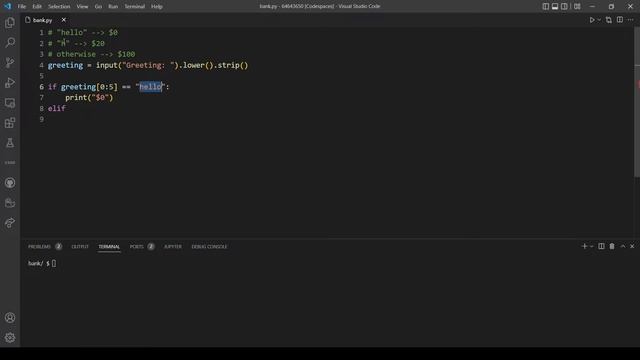
Task: Switch to the Jupyter panel tab
Action: coord(173,247)
